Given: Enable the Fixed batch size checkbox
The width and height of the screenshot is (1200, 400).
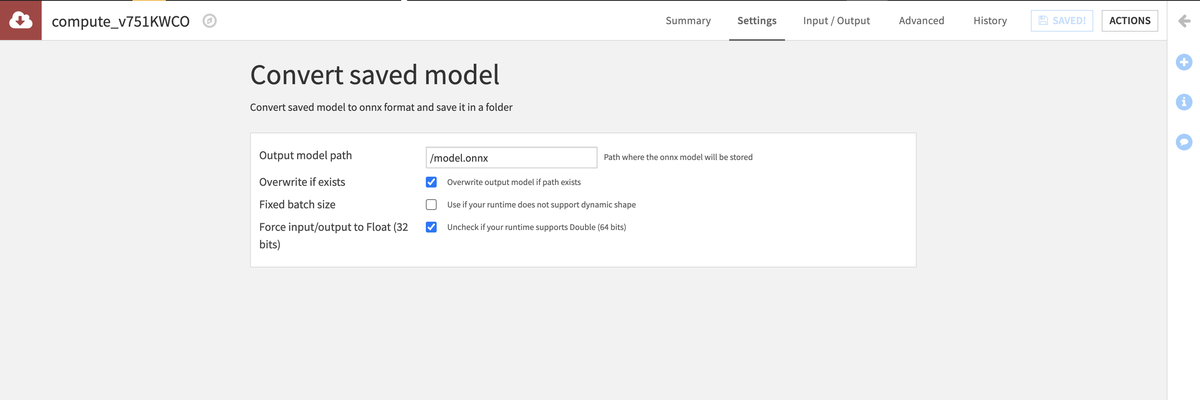Looking at the screenshot, I should click(431, 204).
